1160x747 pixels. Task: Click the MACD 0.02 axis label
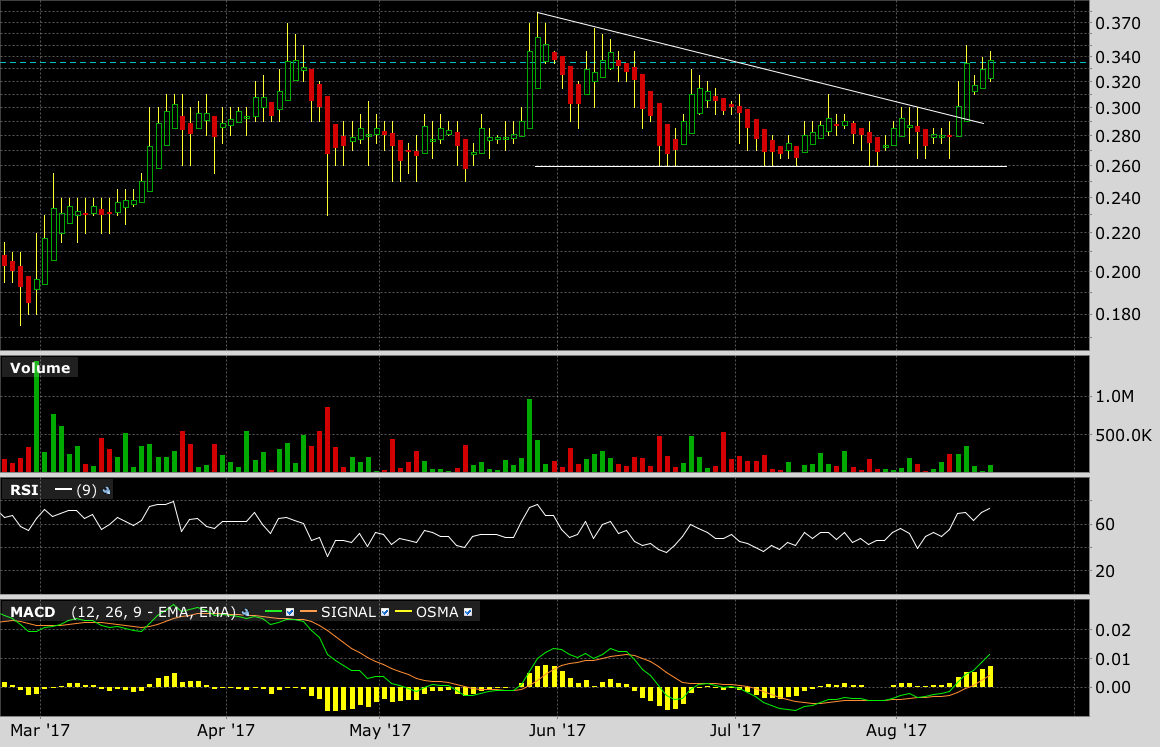click(x=1113, y=630)
